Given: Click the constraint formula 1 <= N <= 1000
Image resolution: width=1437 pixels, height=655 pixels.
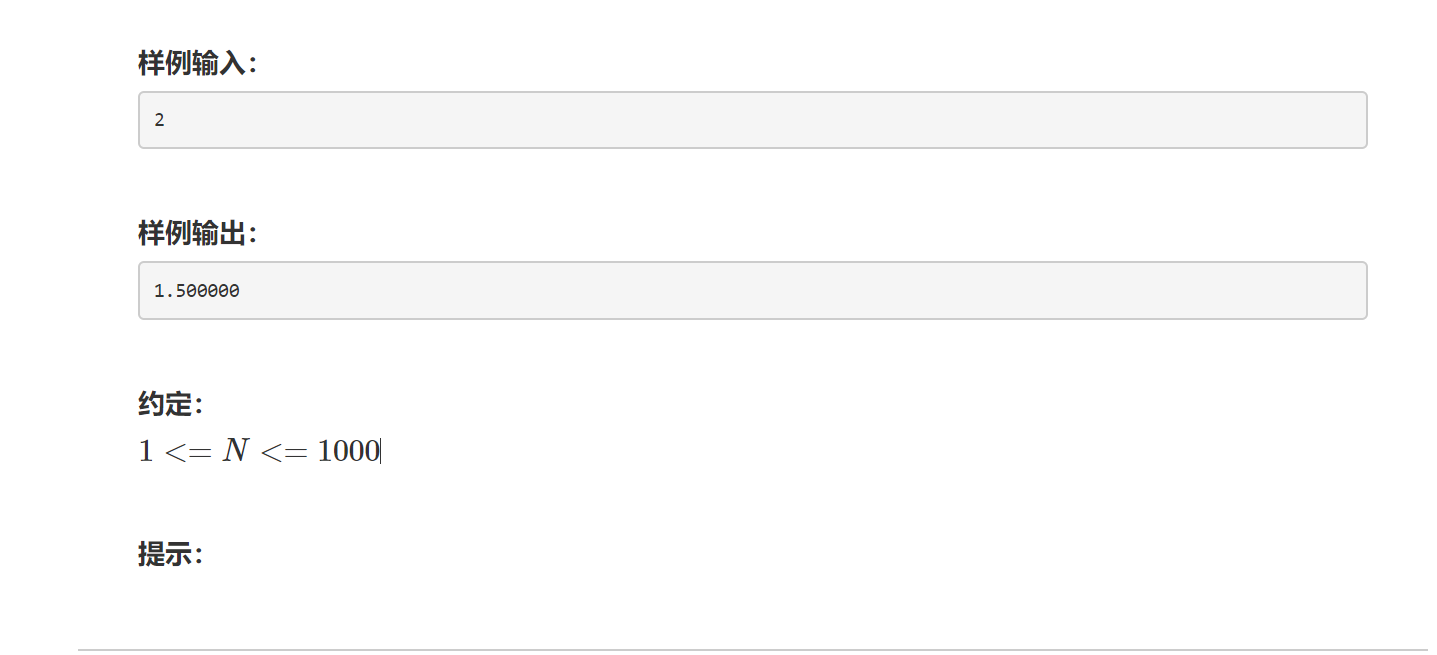Looking at the screenshot, I should click(x=258, y=451).
